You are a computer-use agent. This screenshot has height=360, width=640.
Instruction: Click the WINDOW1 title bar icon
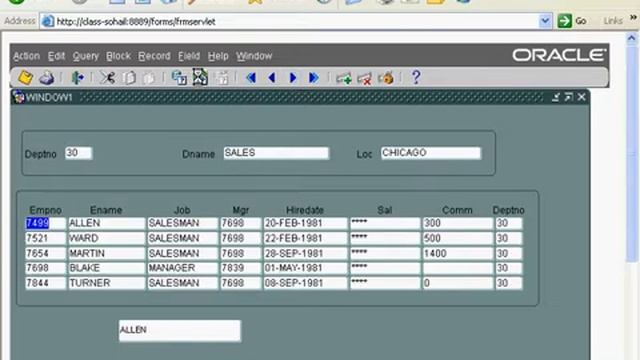[x=18, y=97]
